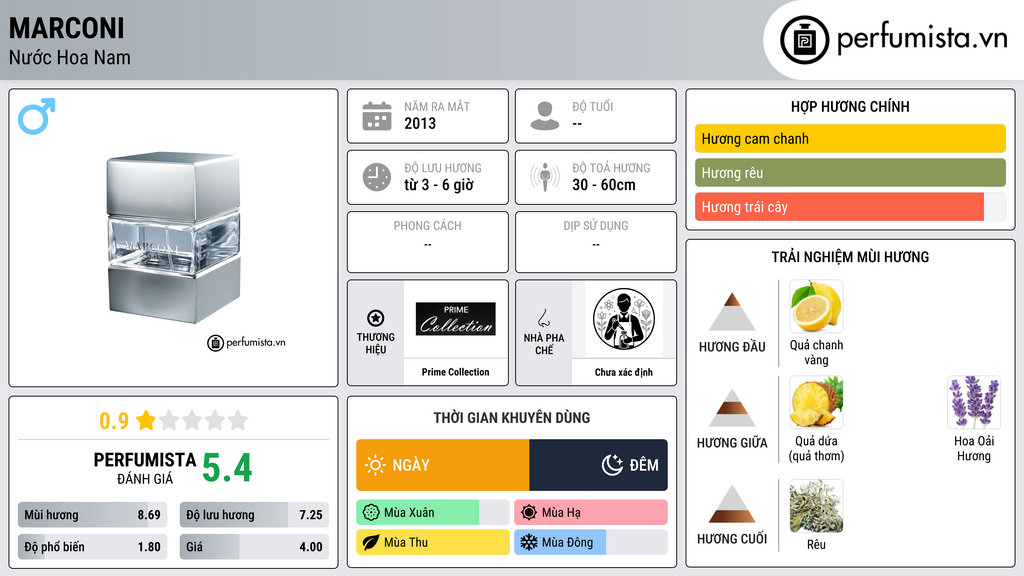The width and height of the screenshot is (1024, 576).
Task: Click the filled gold rating star
Action: 146,420
